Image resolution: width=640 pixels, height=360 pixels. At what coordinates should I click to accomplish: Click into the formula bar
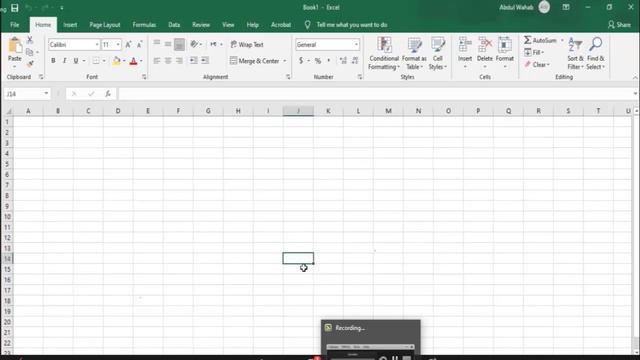376,94
